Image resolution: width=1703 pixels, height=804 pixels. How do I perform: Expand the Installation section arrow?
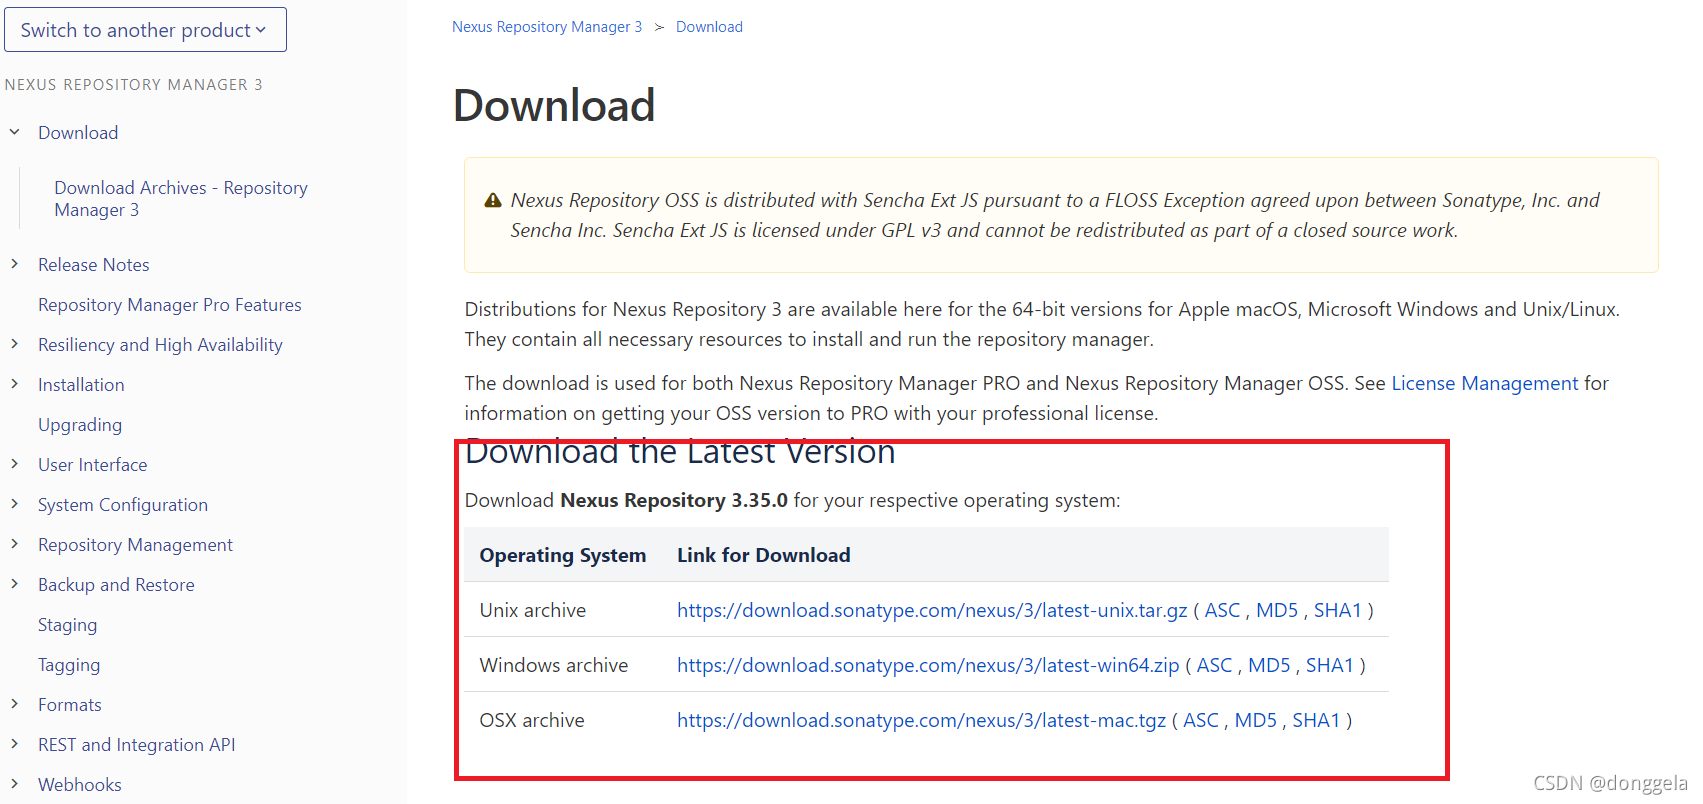coord(15,384)
